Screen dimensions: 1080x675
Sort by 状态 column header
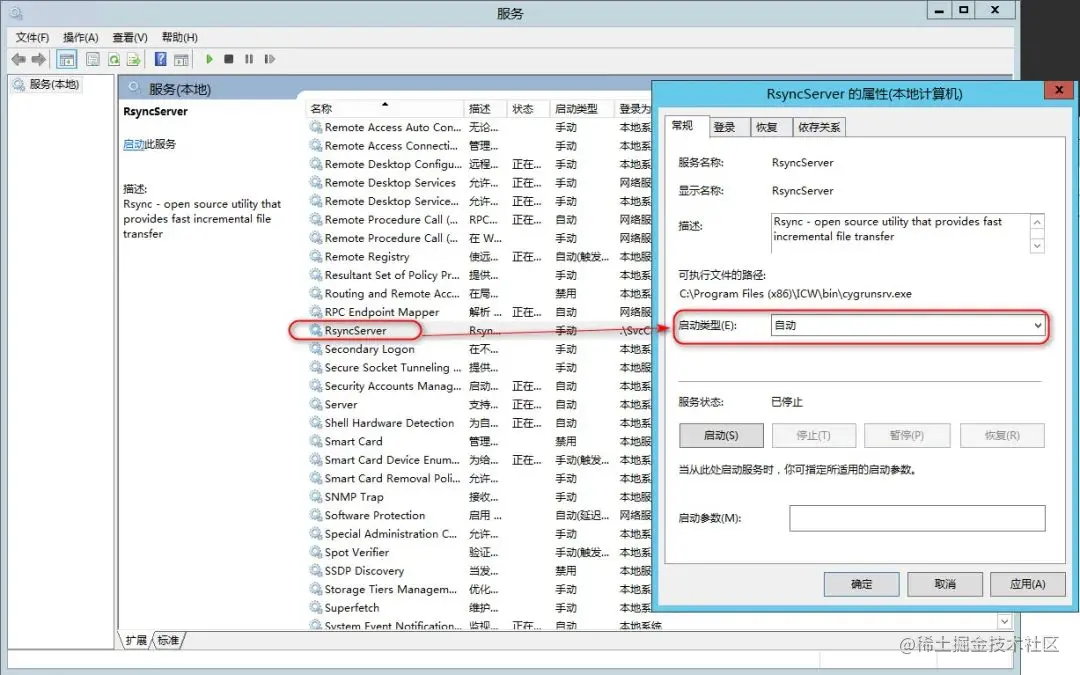pos(528,109)
